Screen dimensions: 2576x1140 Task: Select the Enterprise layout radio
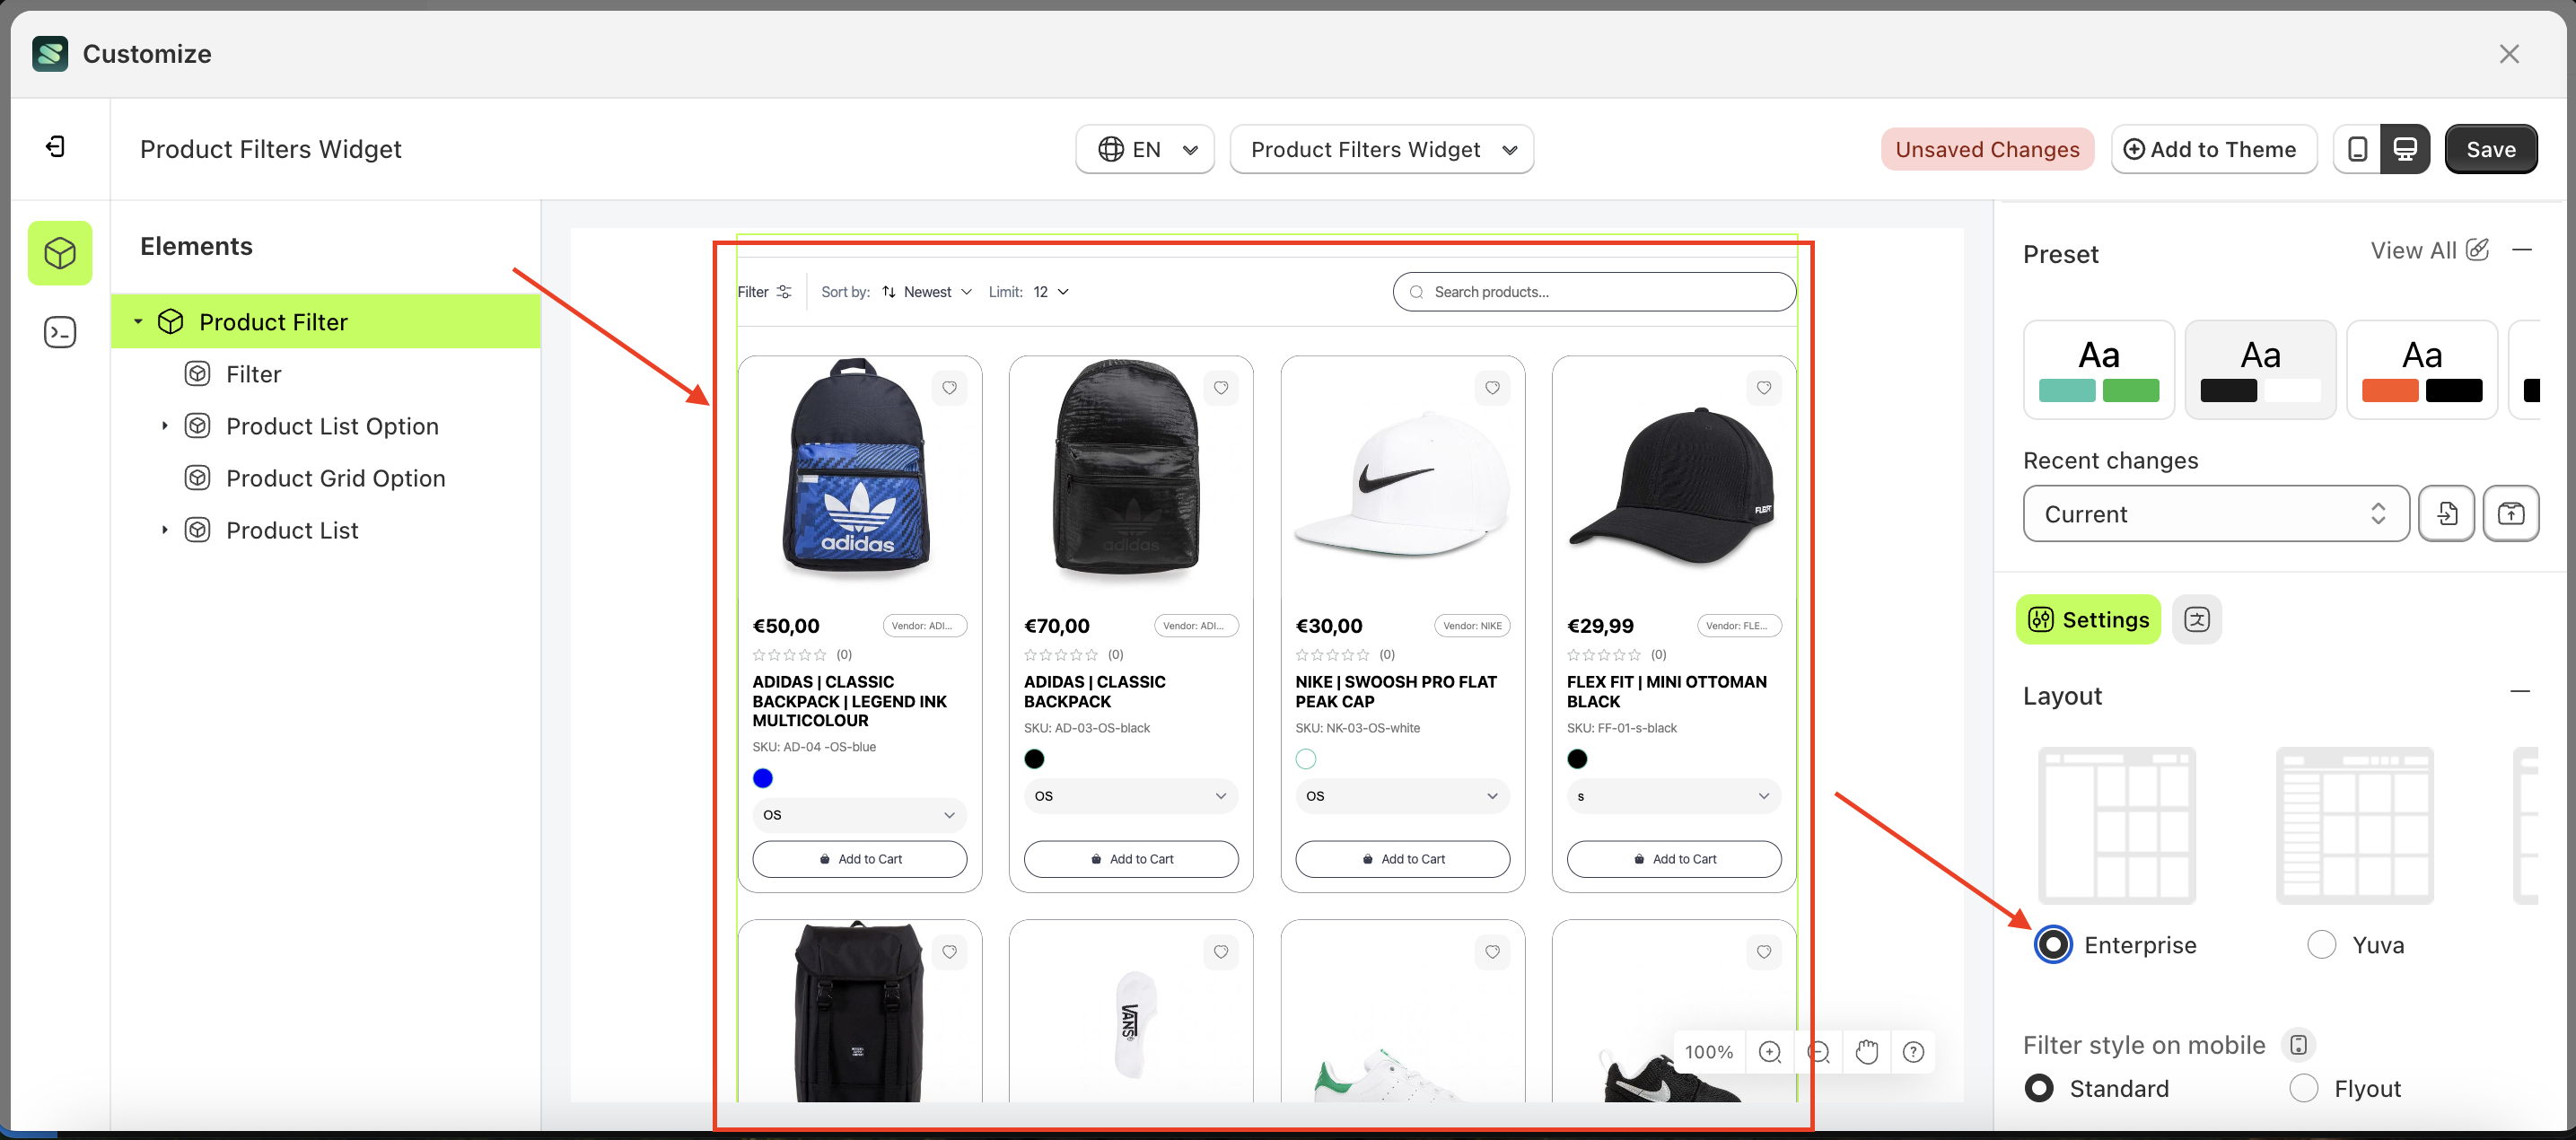coord(2053,945)
